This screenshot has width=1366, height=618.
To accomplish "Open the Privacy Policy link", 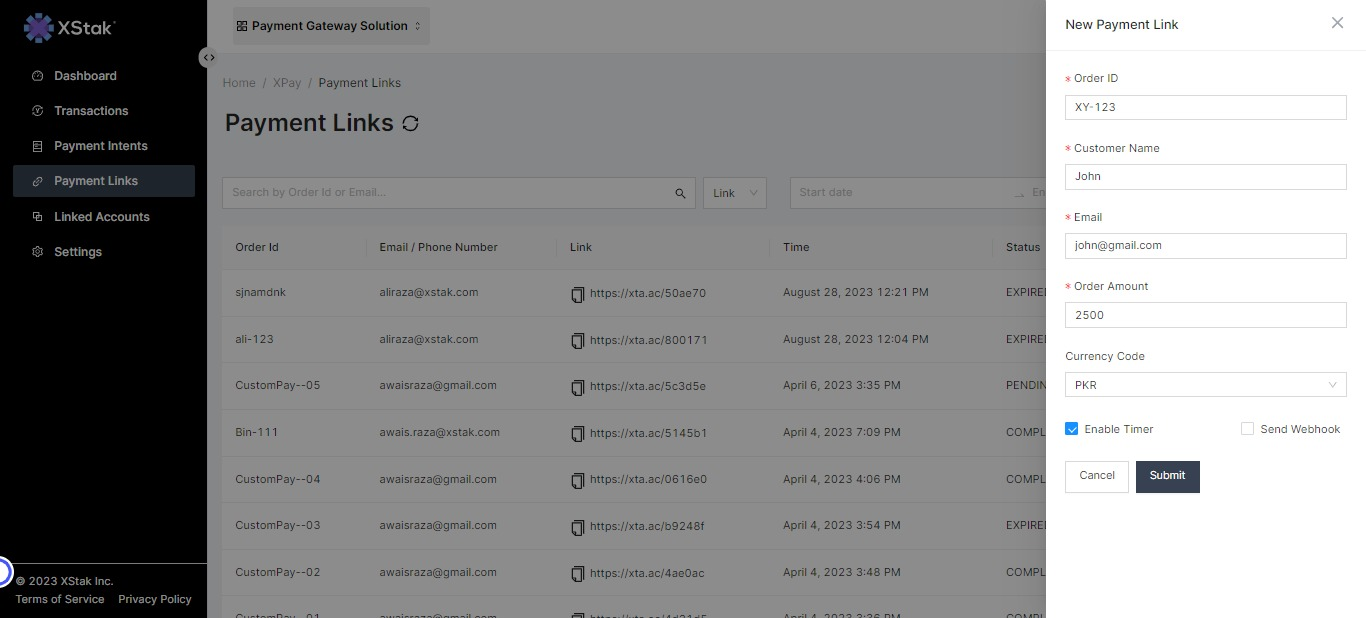I will (155, 599).
